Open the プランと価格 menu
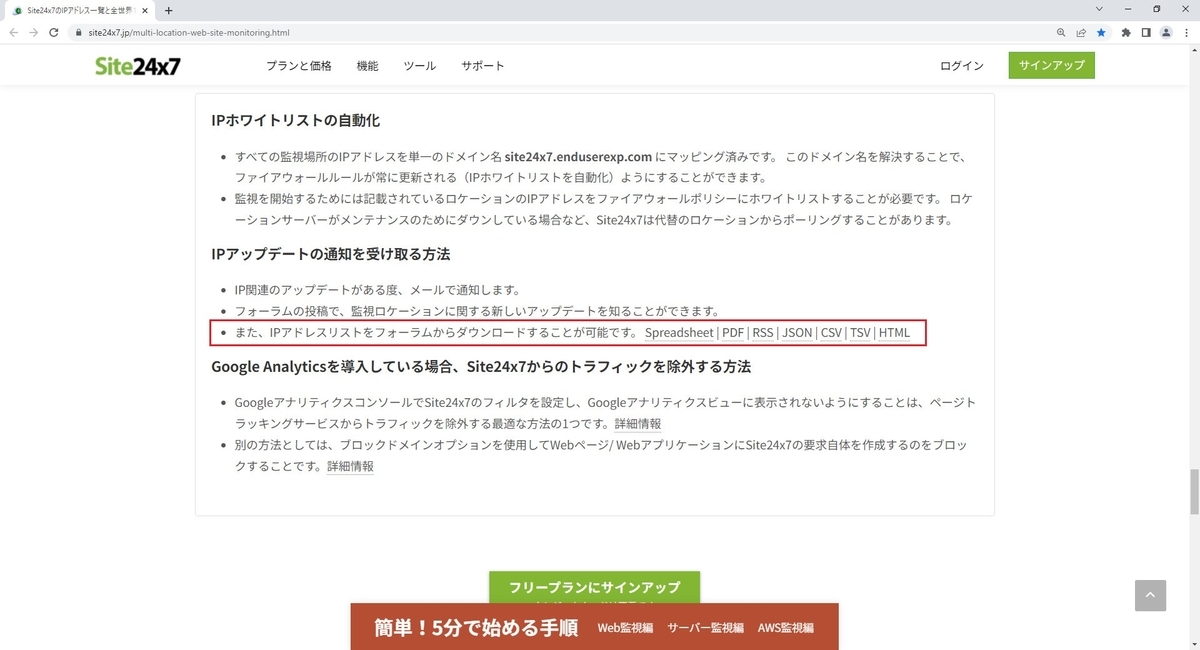Screen dimensions: 1200x650 (298, 66)
